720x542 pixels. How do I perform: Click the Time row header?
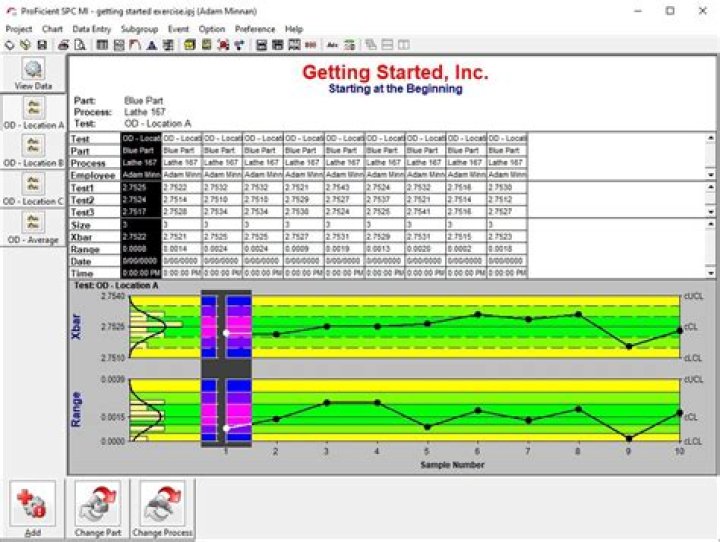(95, 273)
